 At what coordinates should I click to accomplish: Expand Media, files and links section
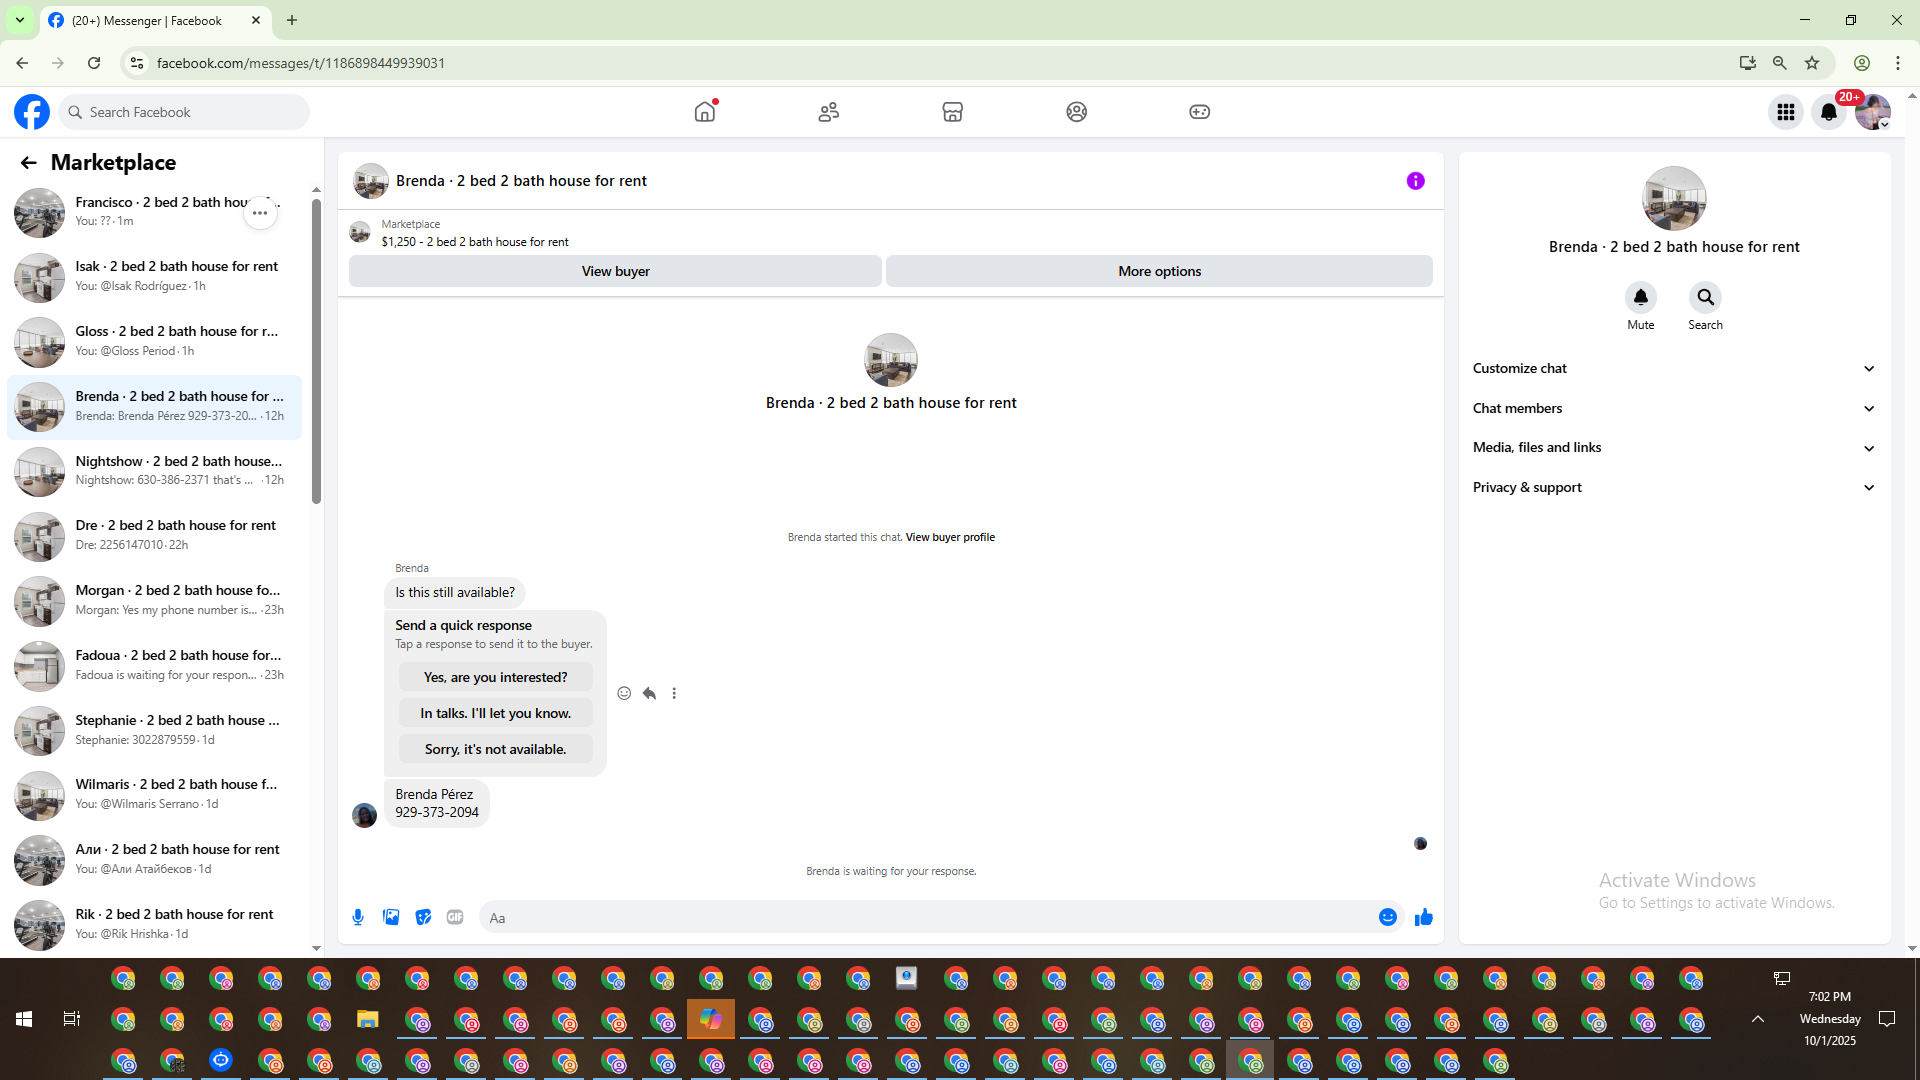(x=1674, y=448)
